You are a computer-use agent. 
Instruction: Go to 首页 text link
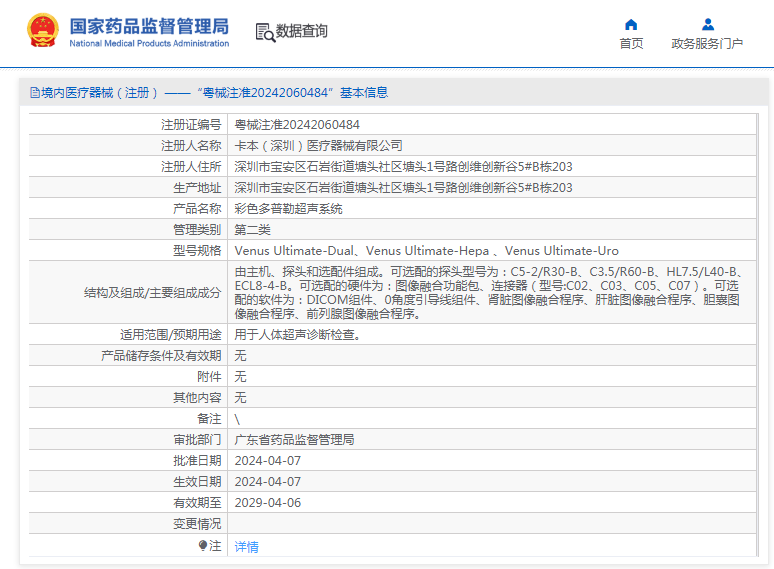tap(631, 44)
